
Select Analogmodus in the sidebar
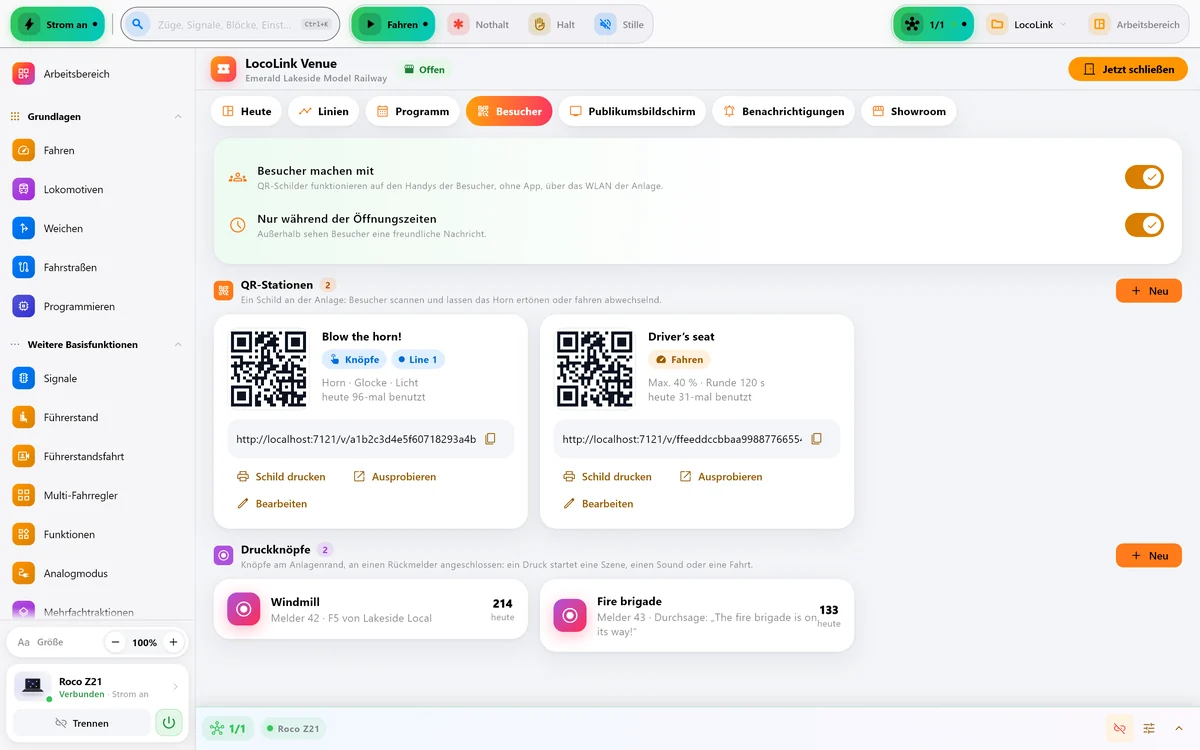[97, 574]
